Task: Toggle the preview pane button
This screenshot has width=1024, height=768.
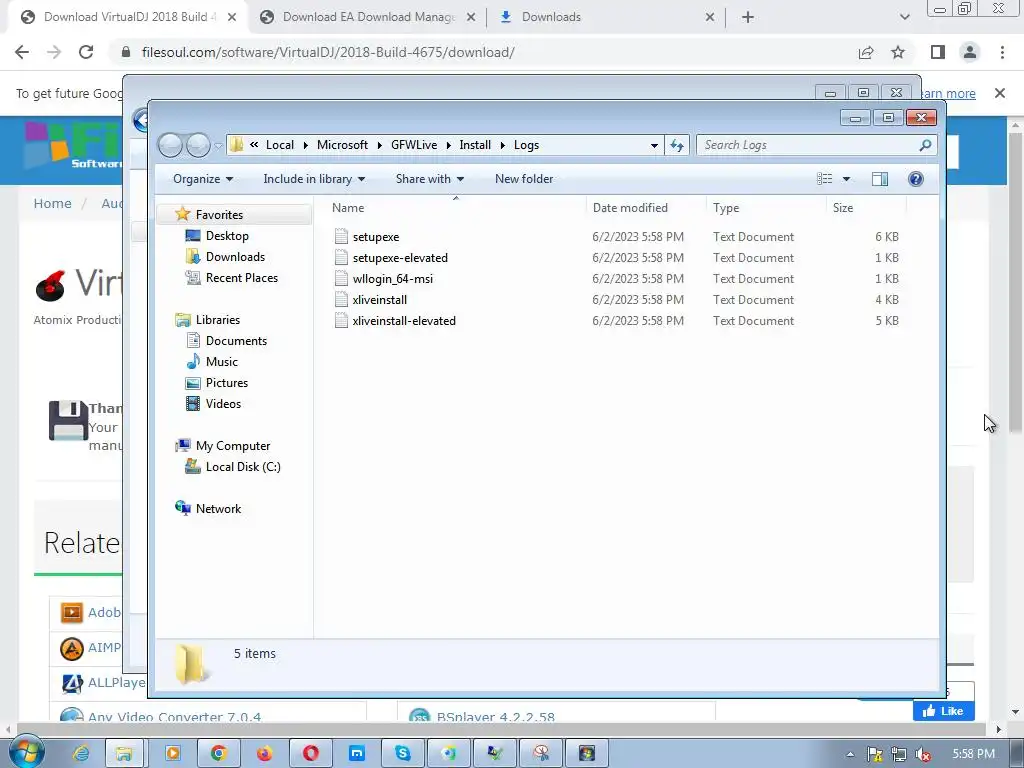Action: [x=880, y=178]
